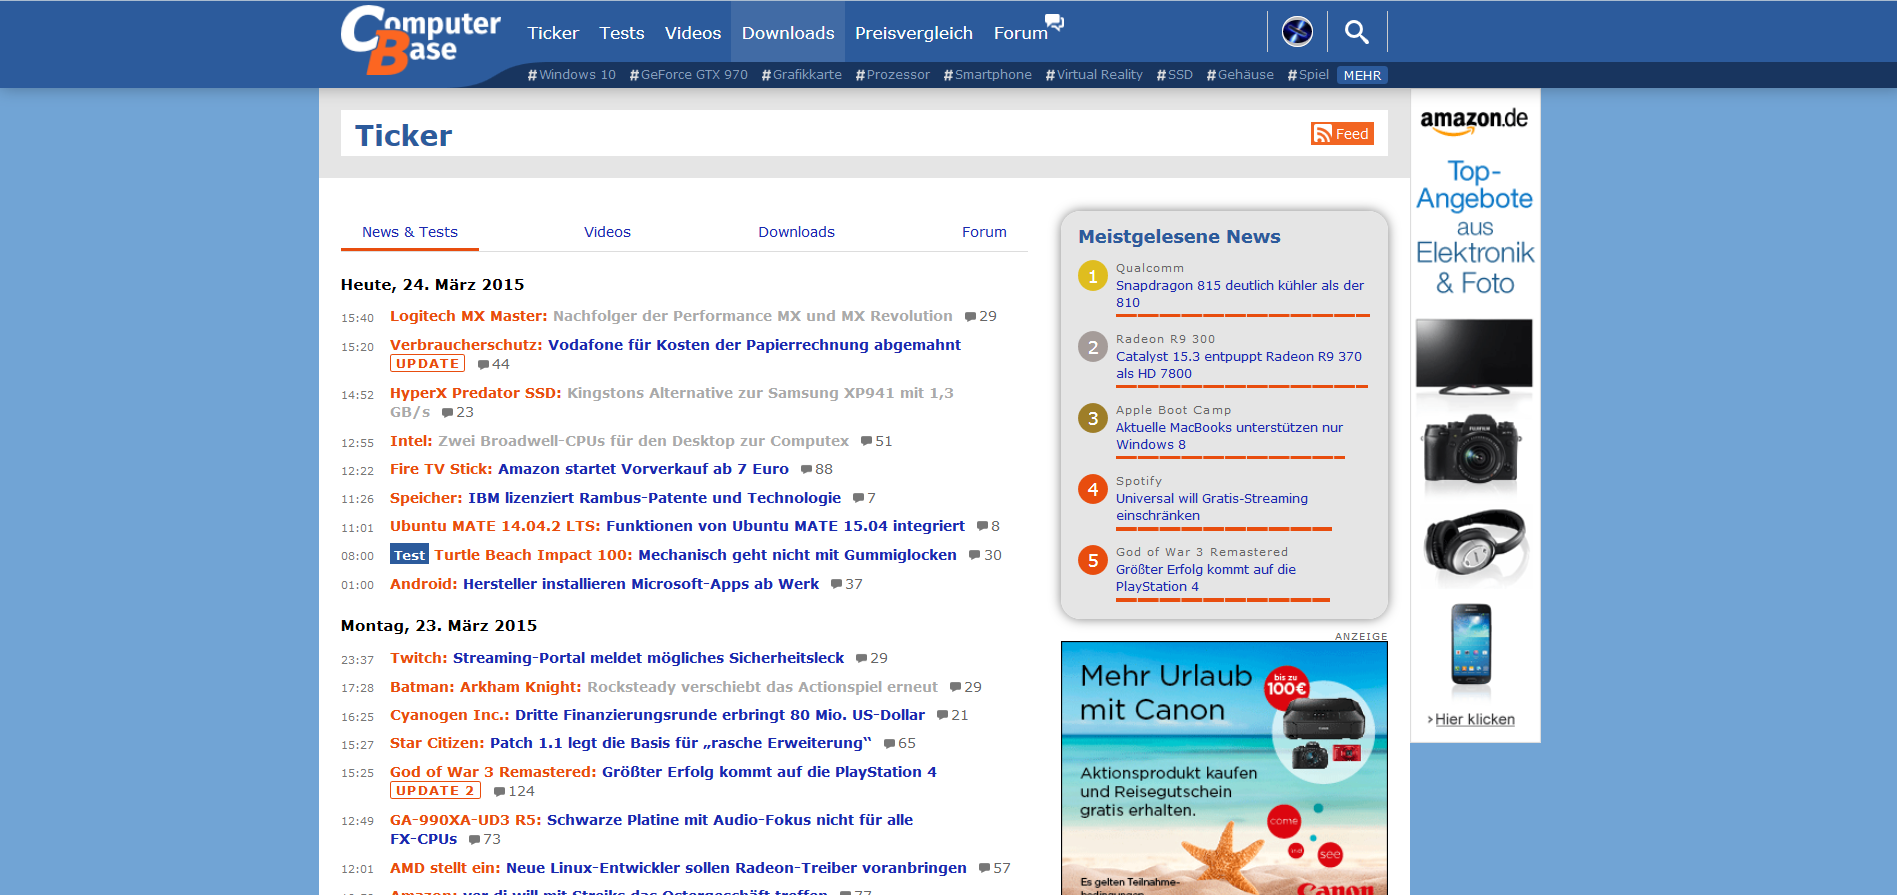Open the Logitech MX Master headline
The height and width of the screenshot is (895, 1897).
coord(671,316)
